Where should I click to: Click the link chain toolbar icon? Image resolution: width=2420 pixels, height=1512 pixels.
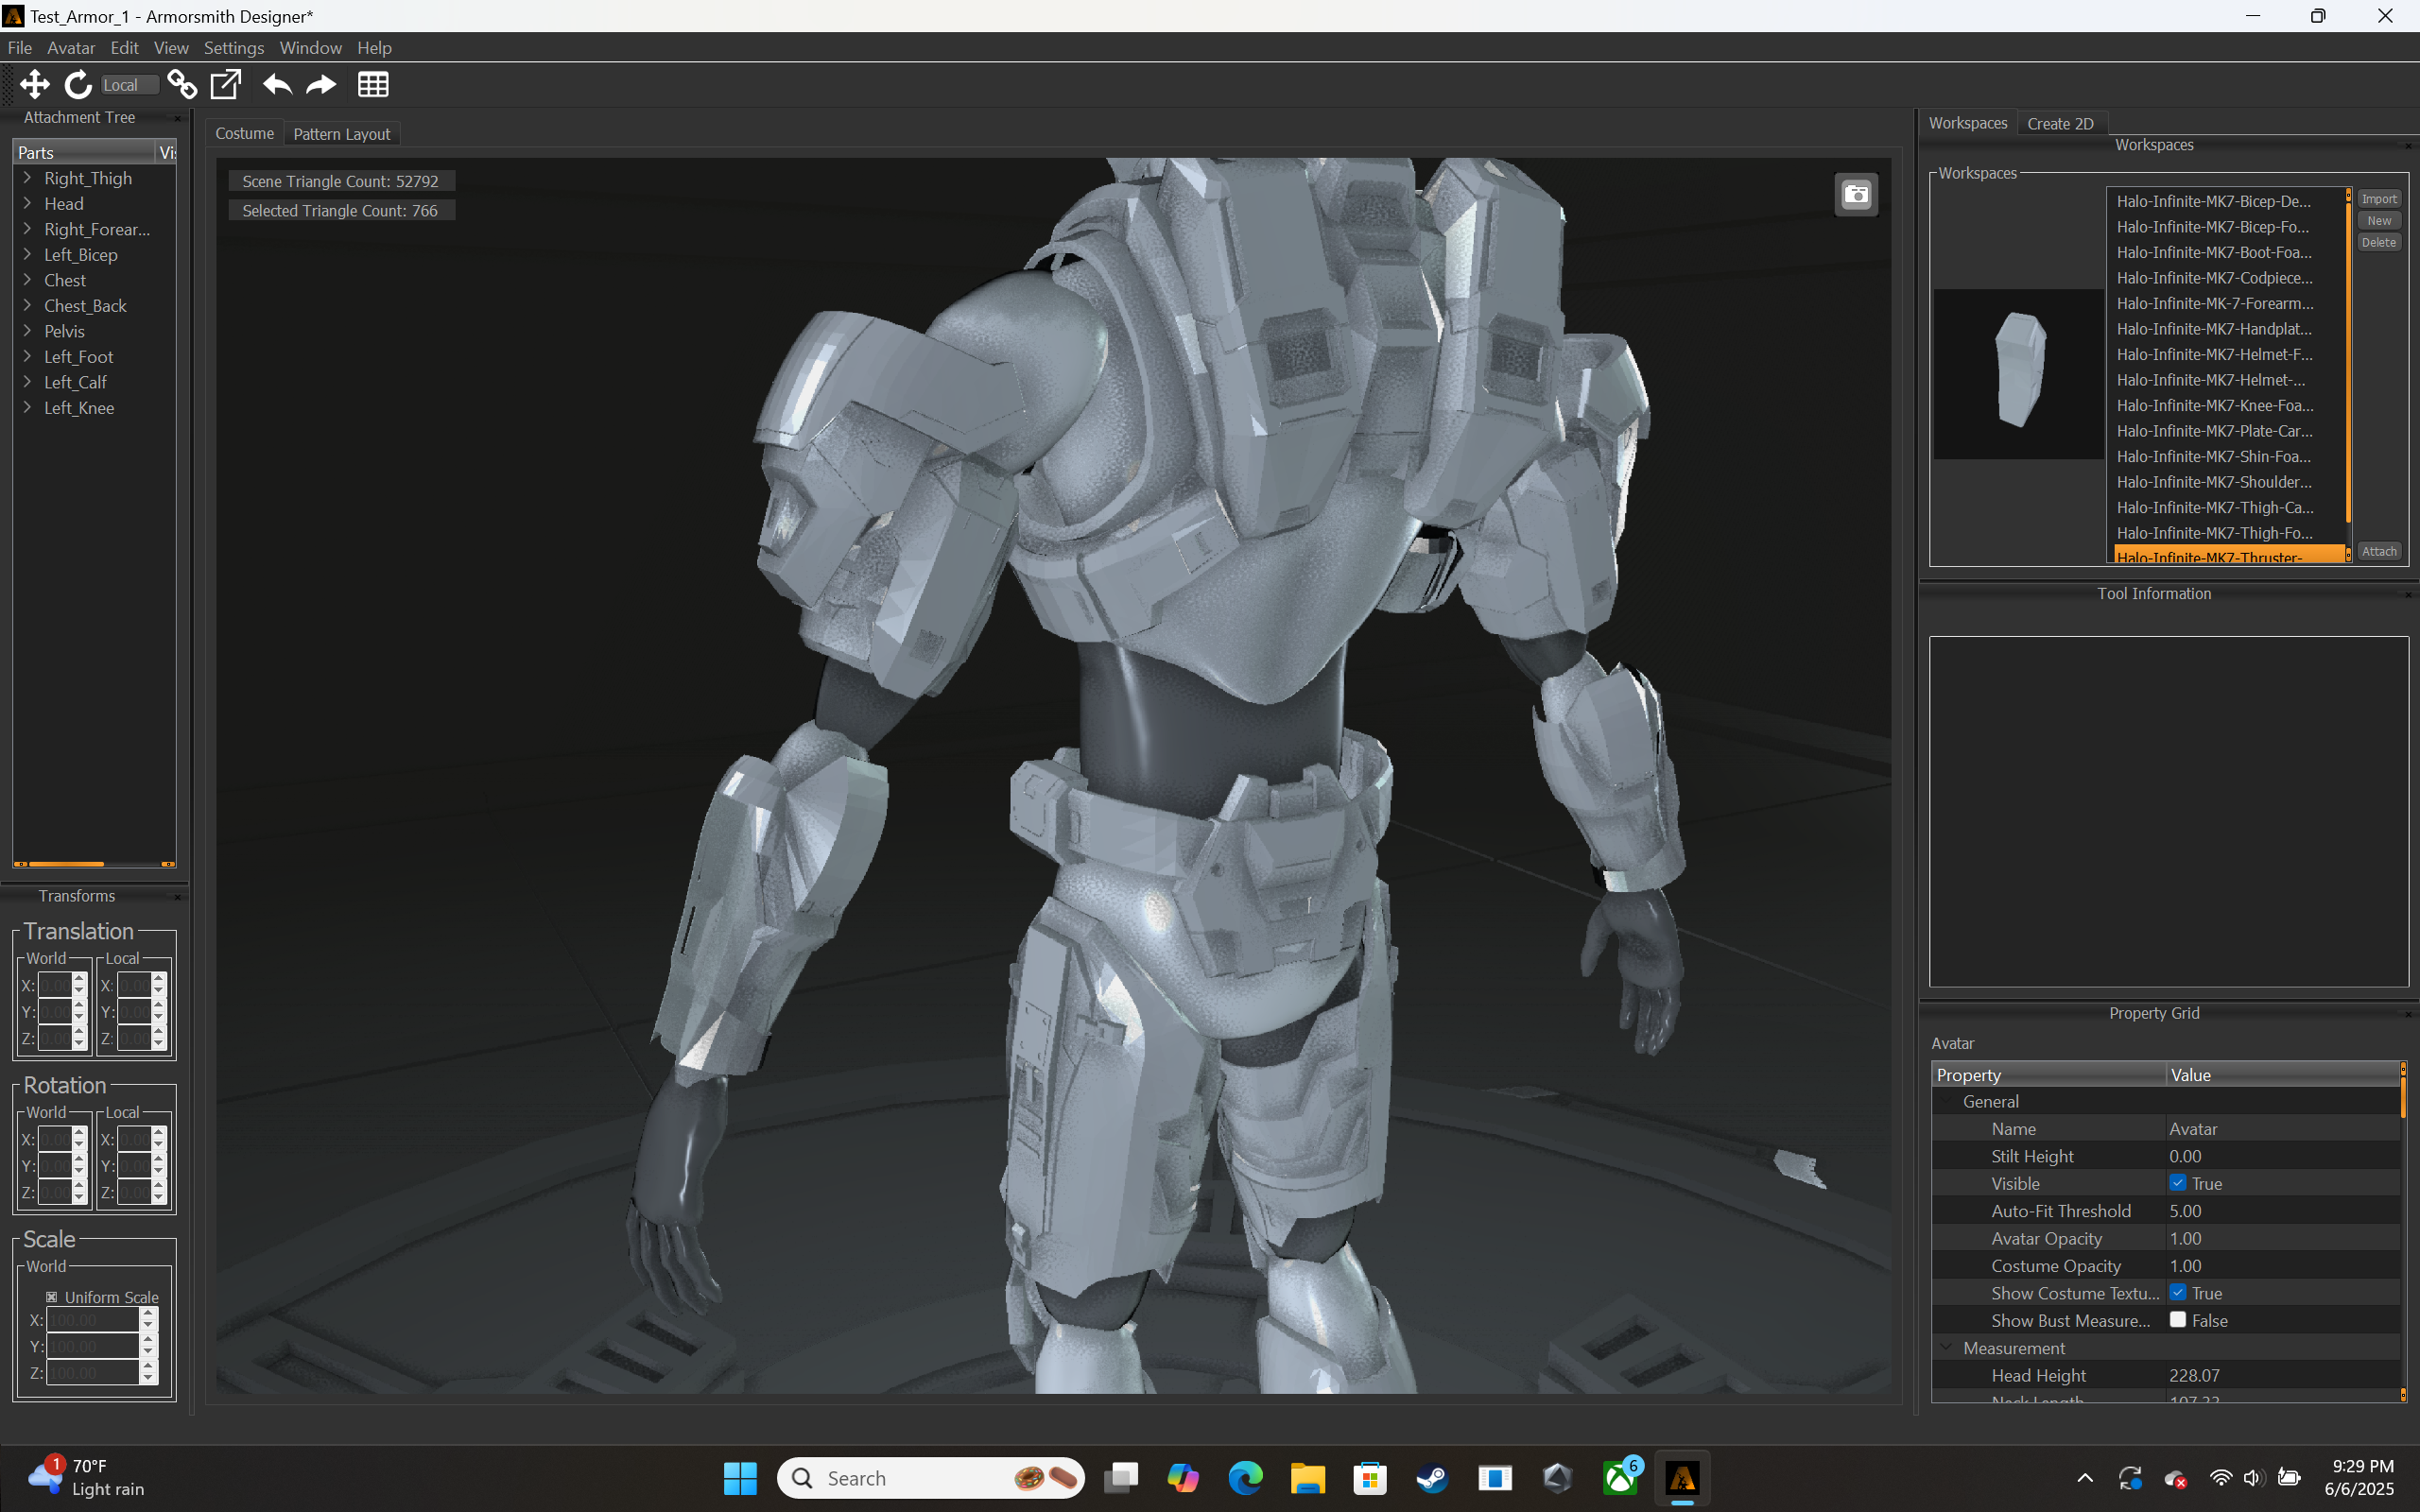pyautogui.click(x=182, y=85)
